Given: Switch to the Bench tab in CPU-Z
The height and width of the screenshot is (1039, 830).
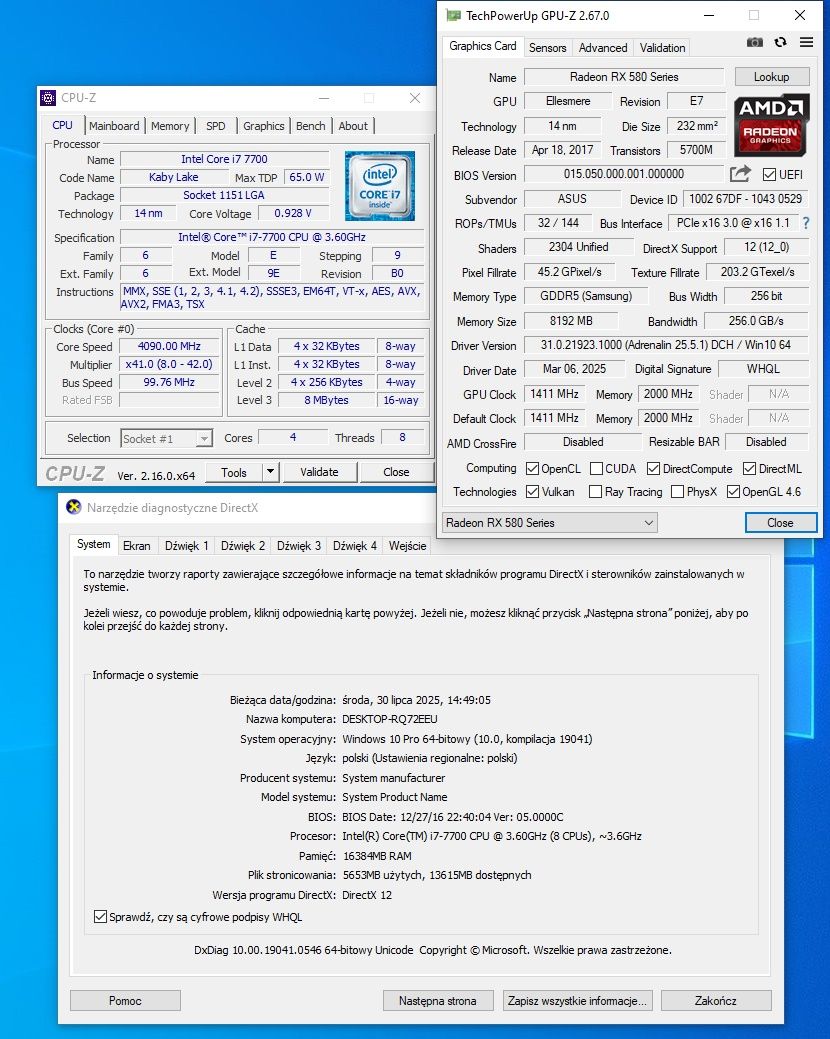Looking at the screenshot, I should [311, 126].
